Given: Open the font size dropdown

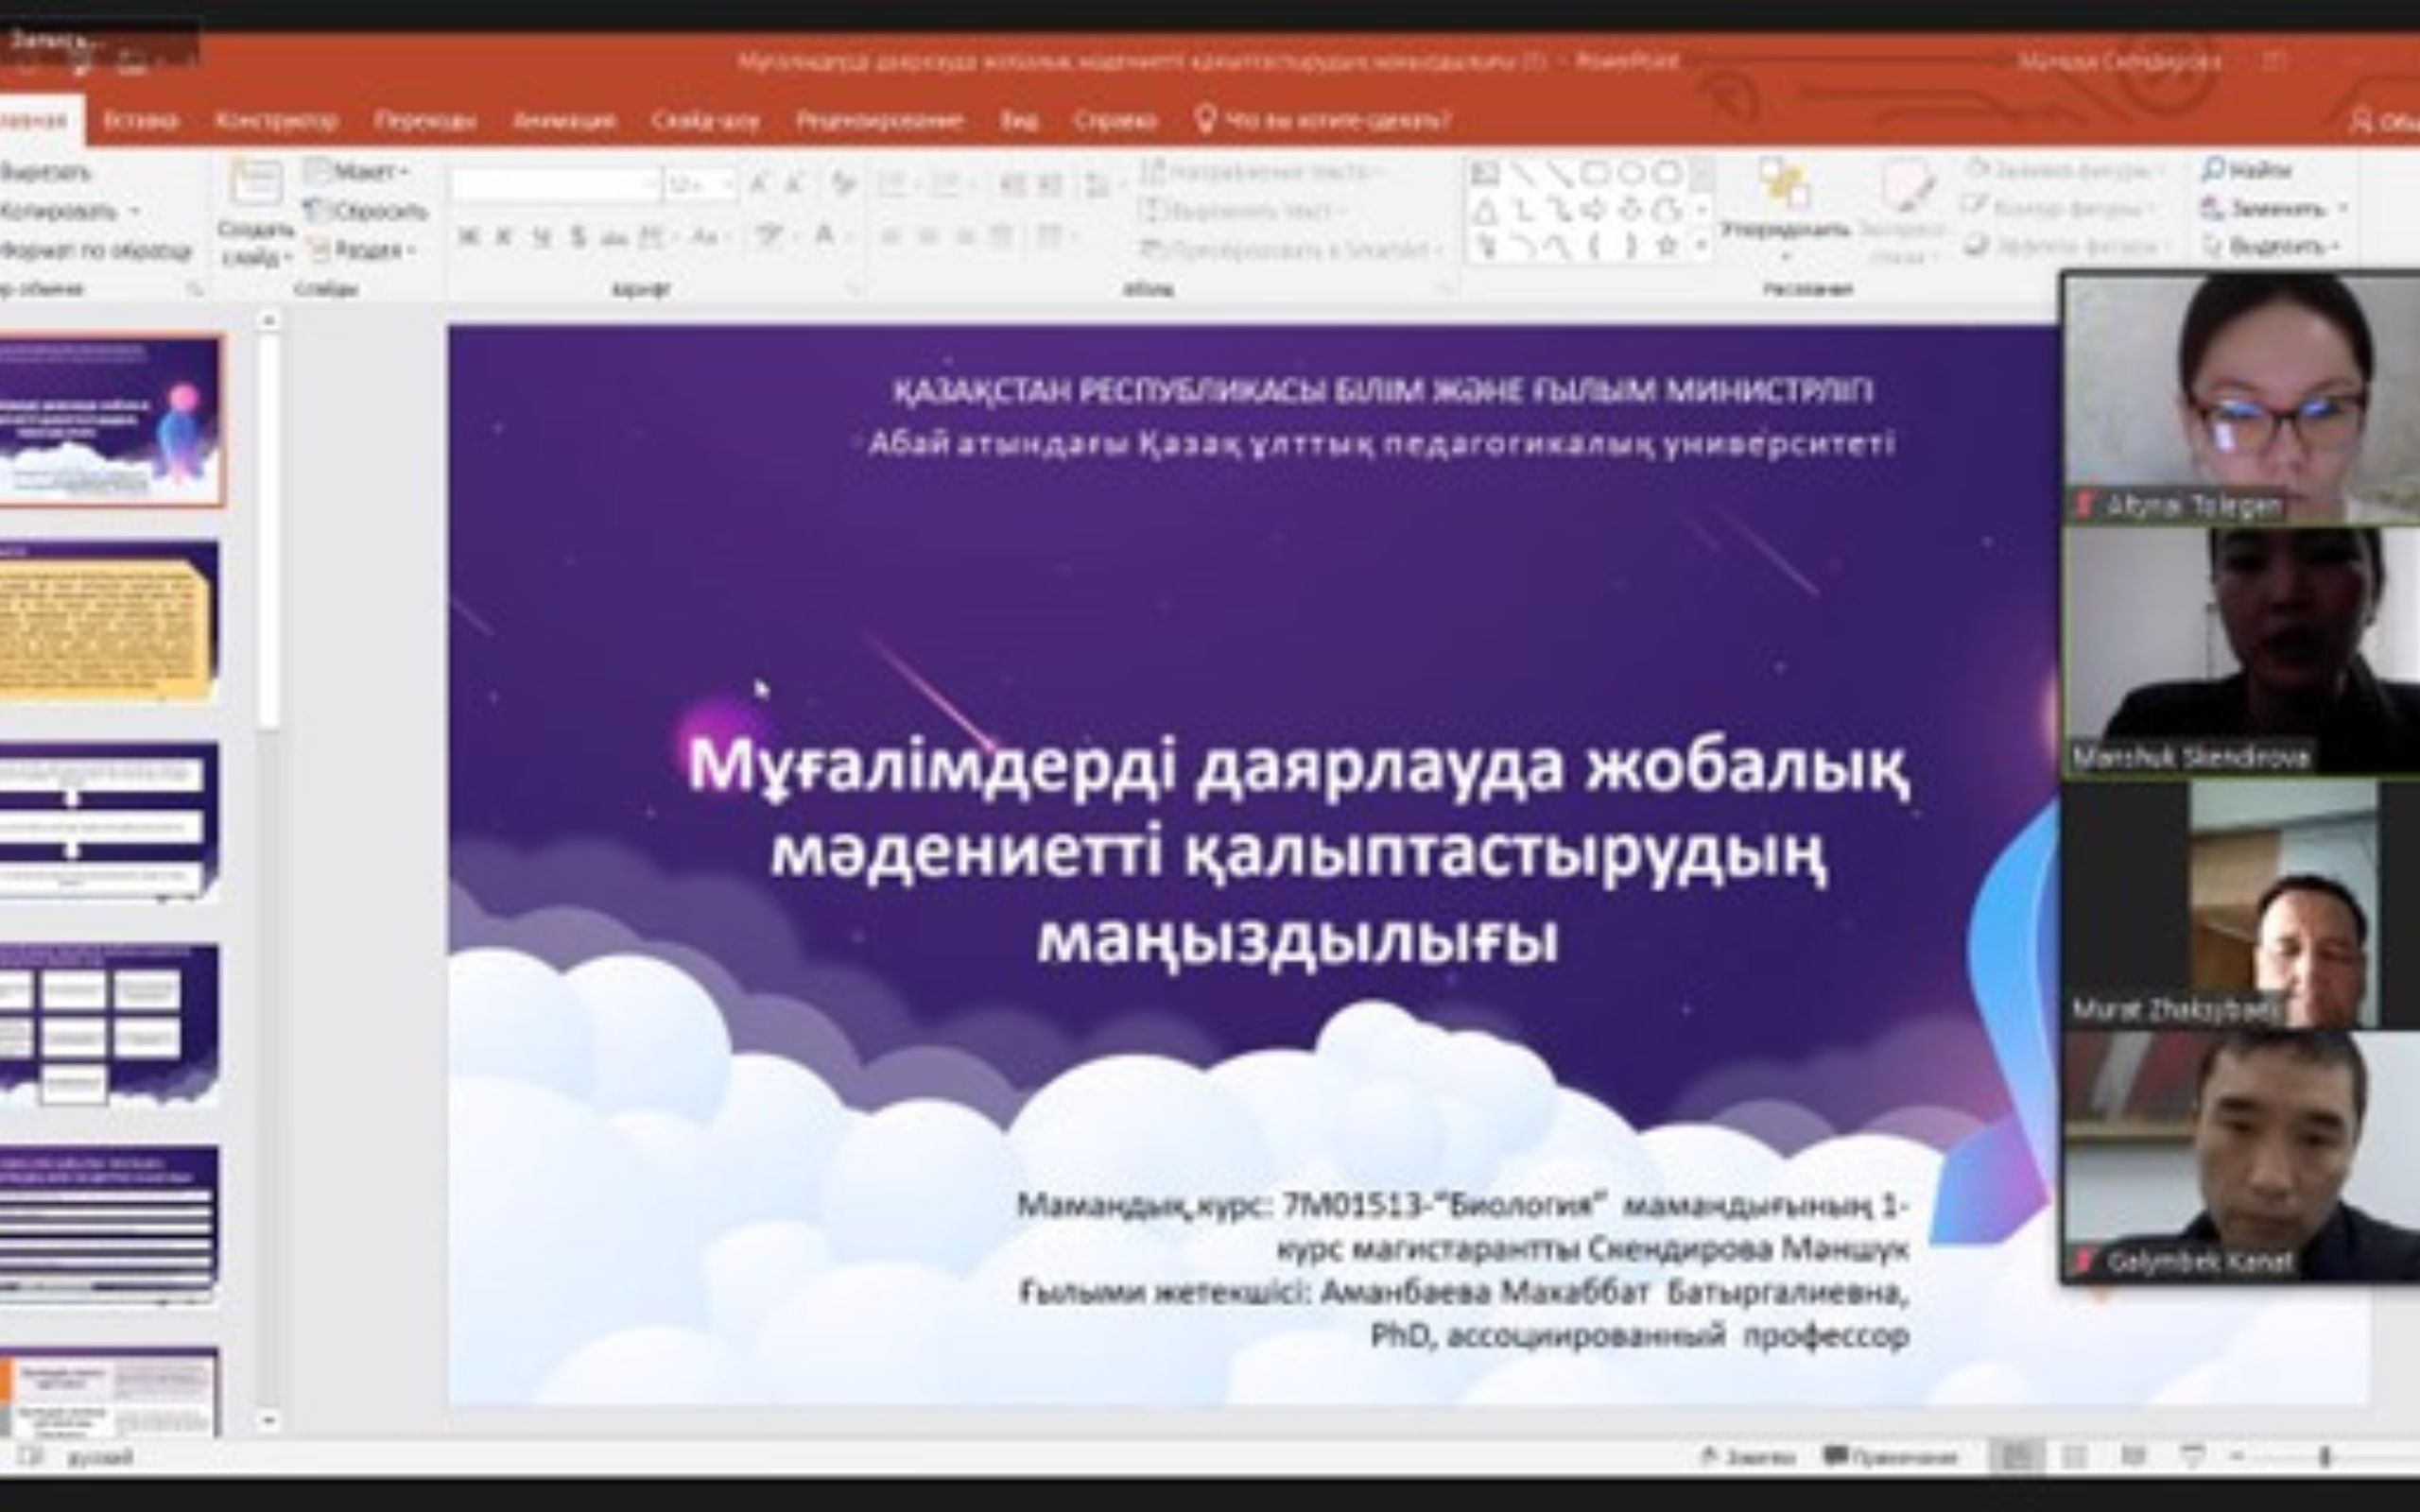Looking at the screenshot, I should point(727,185).
